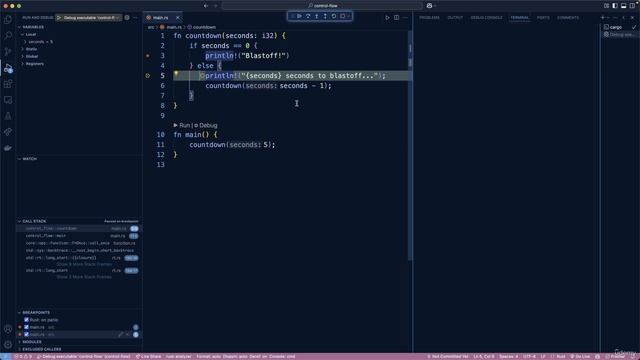Switch to the OUTPUT panel tab
Image resolution: width=640 pixels, height=360 pixels.
point(455,18)
